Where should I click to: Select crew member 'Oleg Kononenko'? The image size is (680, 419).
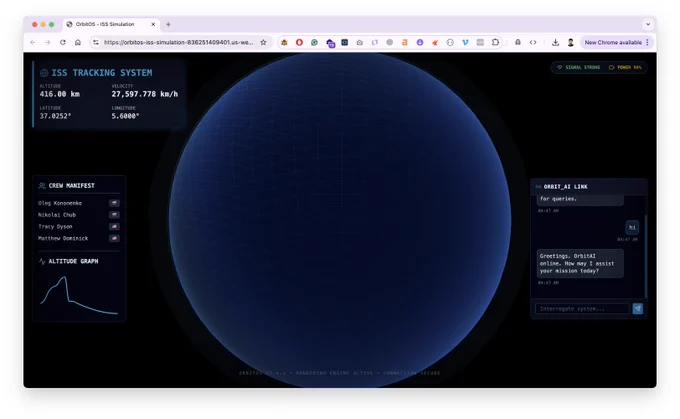coord(60,203)
